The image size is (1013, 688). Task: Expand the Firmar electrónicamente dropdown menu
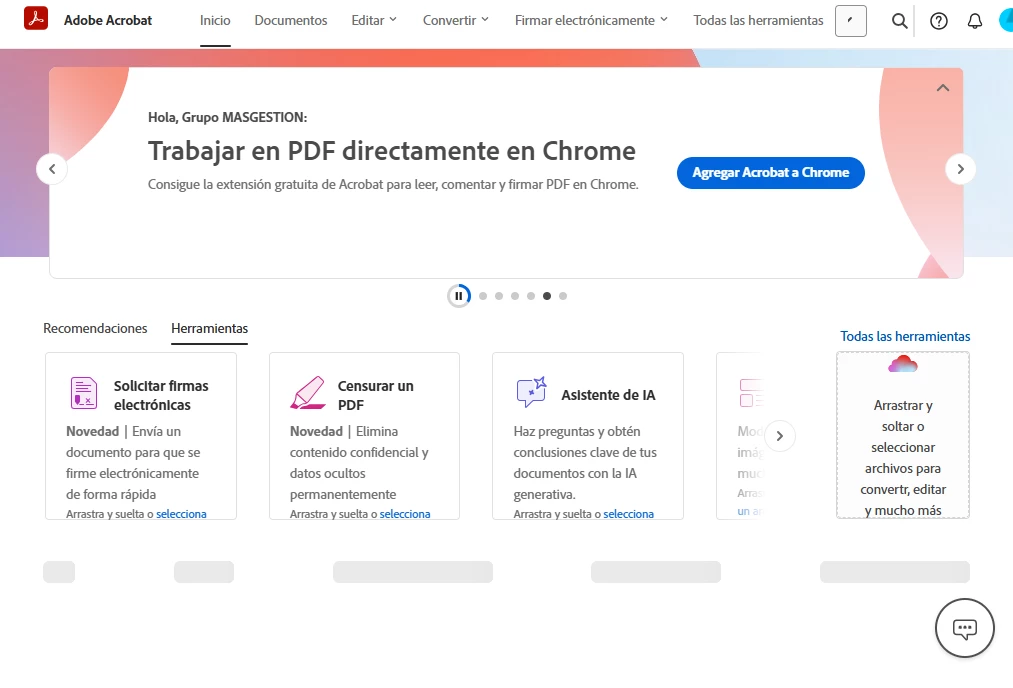tap(591, 21)
